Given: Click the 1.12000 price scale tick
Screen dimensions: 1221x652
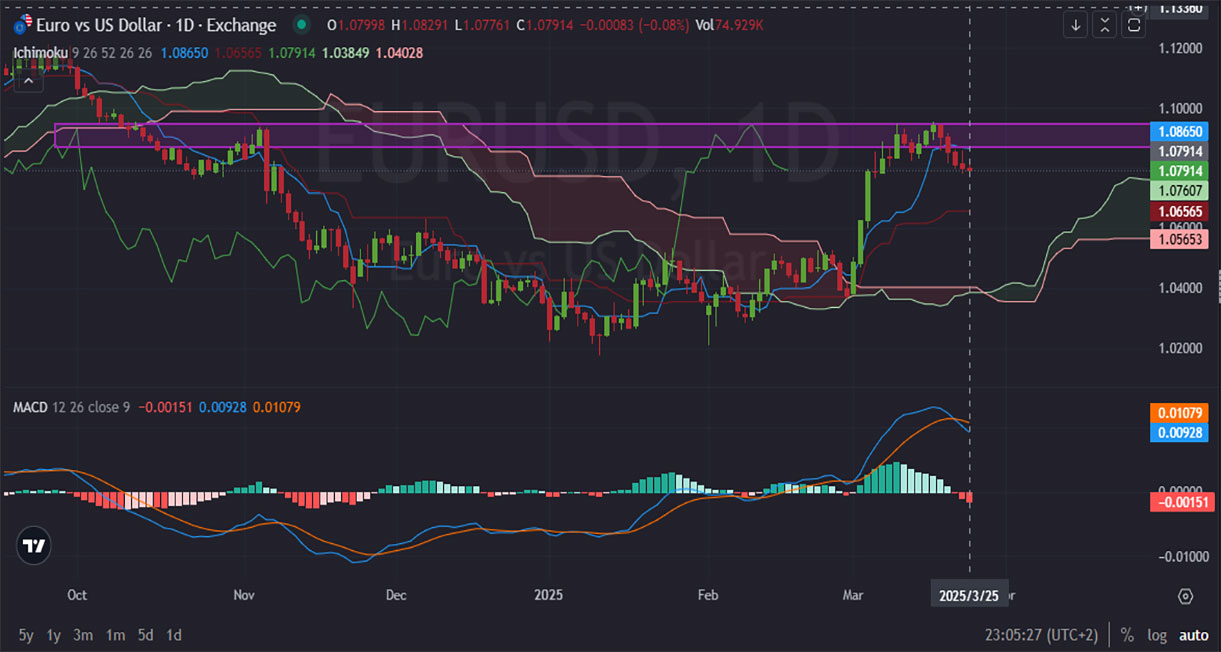Looking at the screenshot, I should (1179, 48).
